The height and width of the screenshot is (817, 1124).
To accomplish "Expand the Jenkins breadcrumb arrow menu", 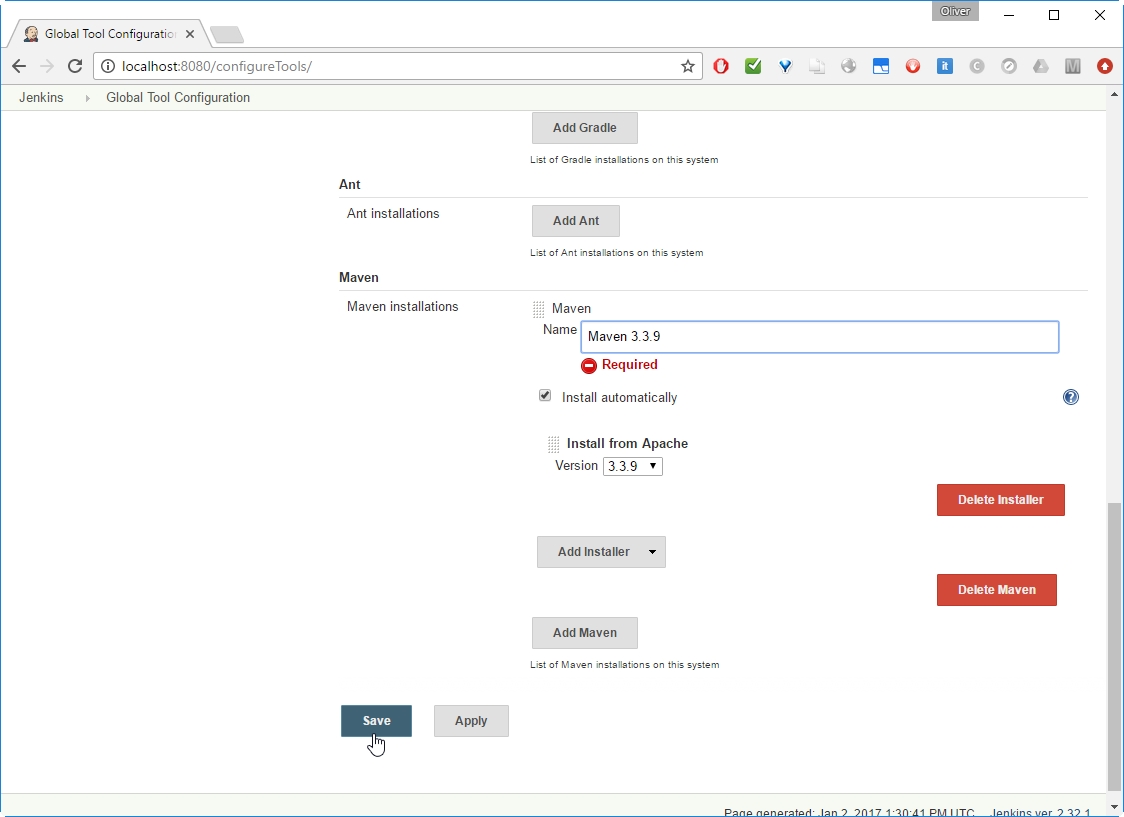I will tap(86, 98).
